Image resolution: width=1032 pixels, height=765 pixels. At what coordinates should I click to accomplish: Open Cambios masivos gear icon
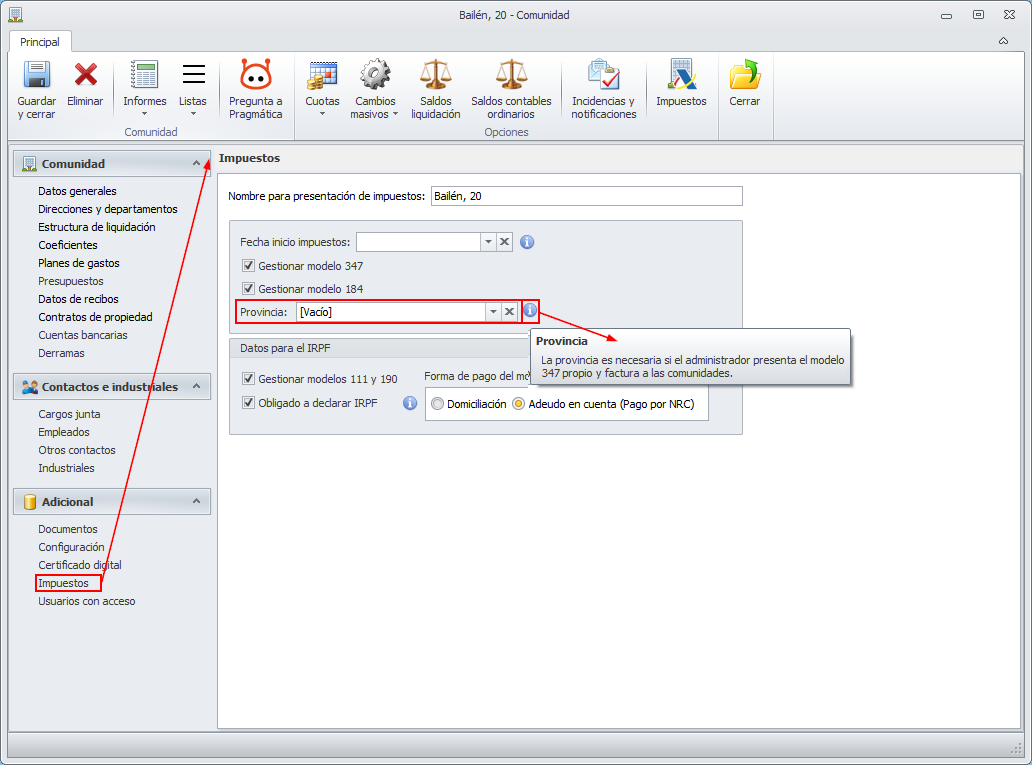(x=375, y=74)
